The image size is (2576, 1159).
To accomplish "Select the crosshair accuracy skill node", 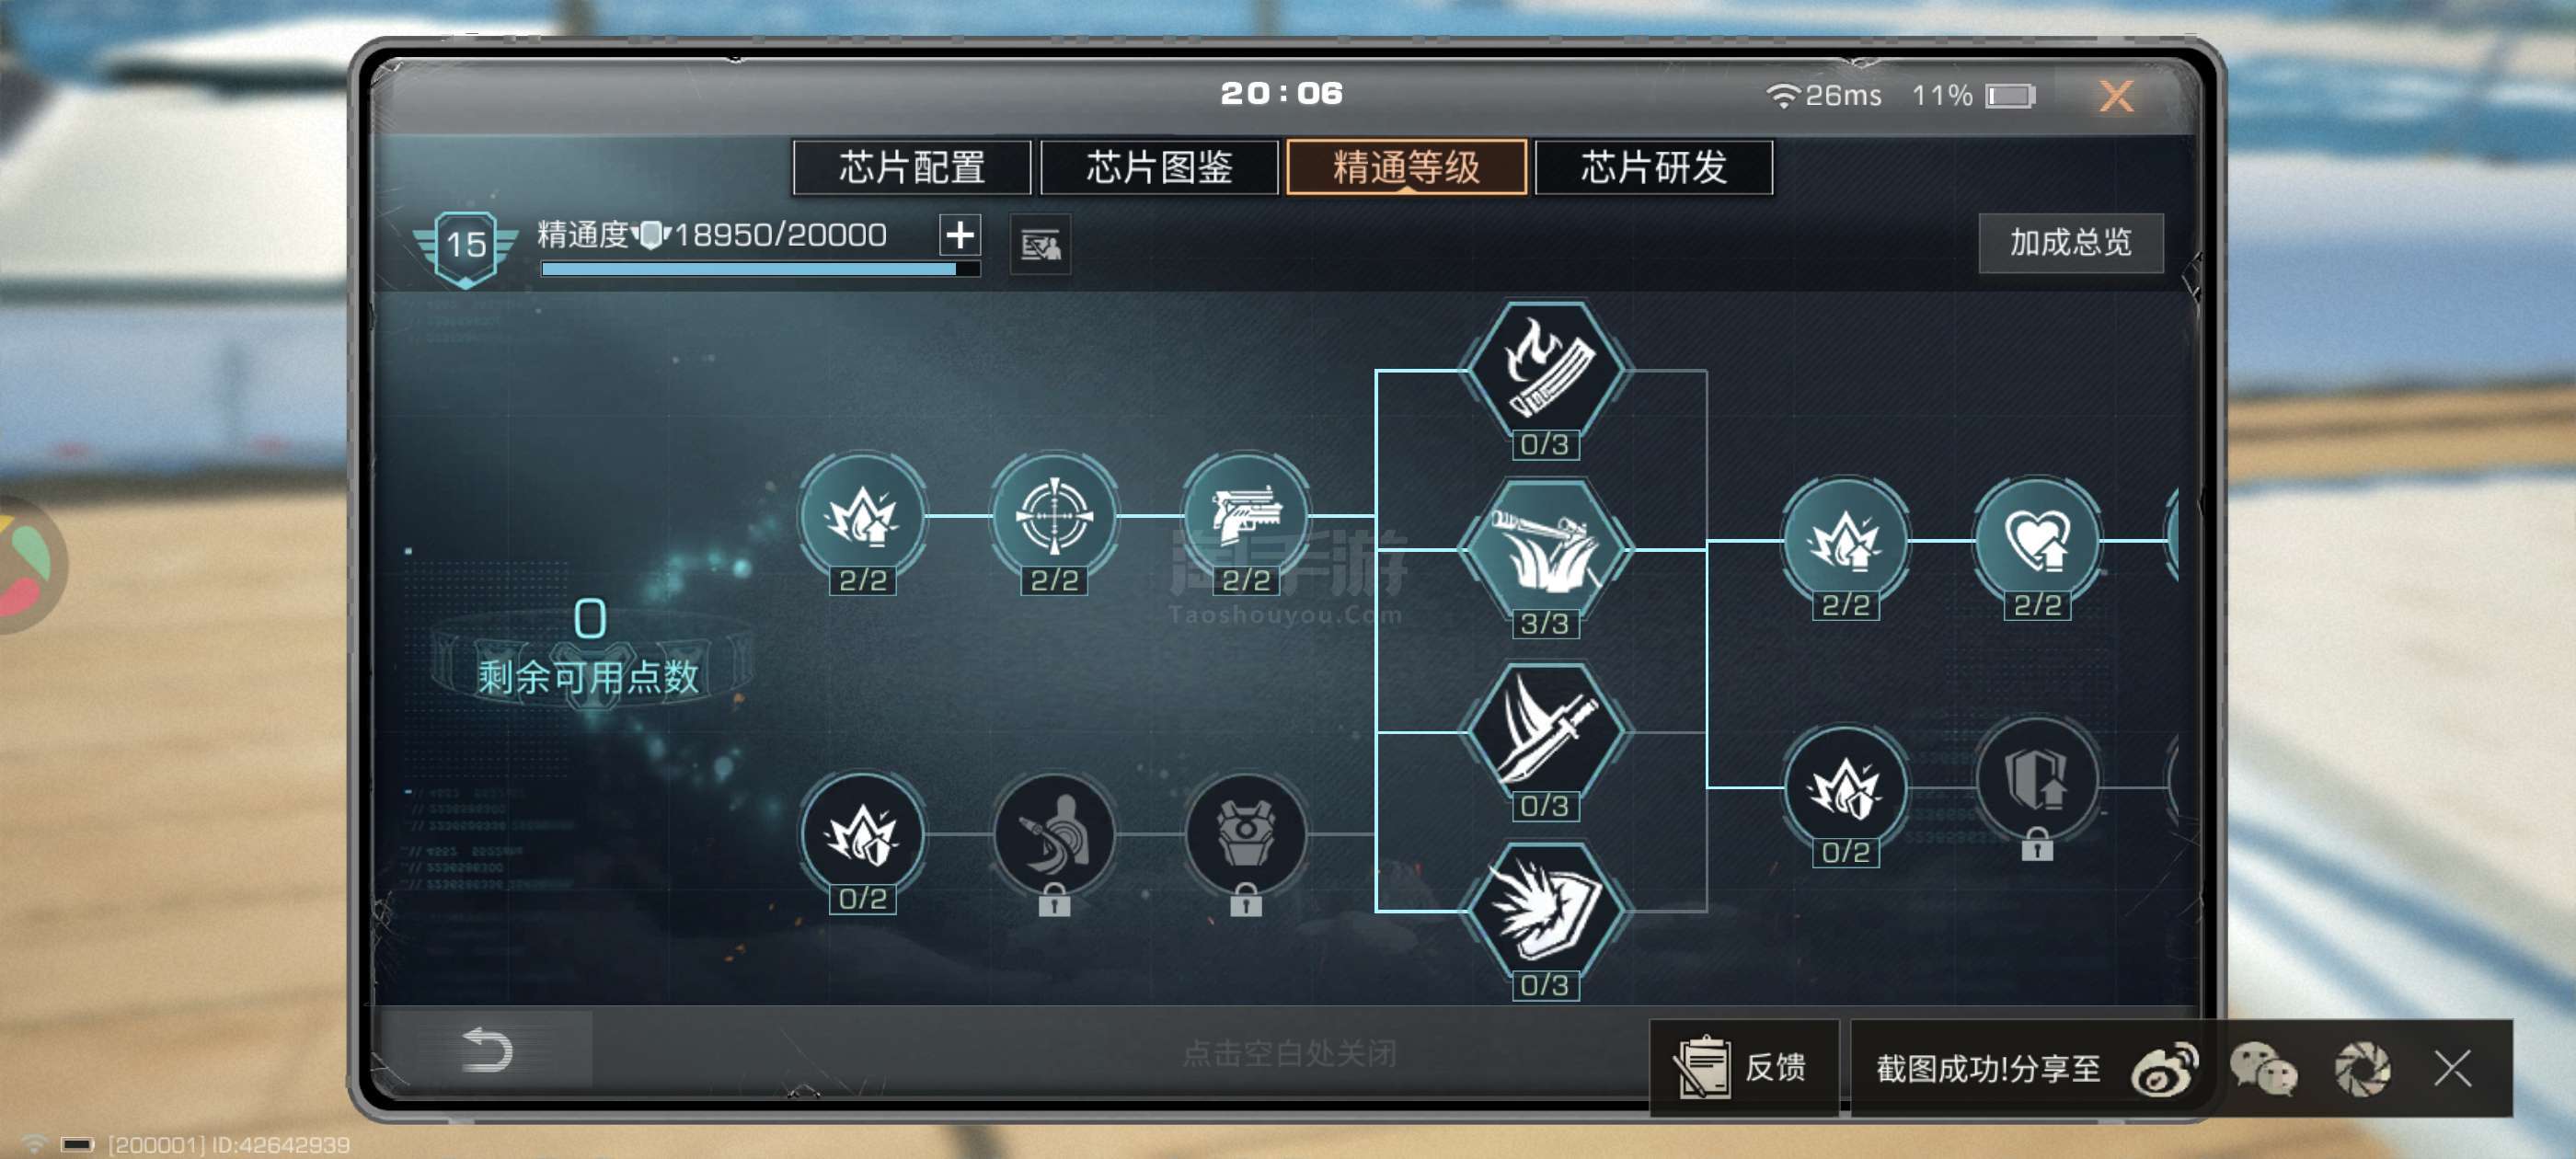I will pyautogui.click(x=1054, y=517).
